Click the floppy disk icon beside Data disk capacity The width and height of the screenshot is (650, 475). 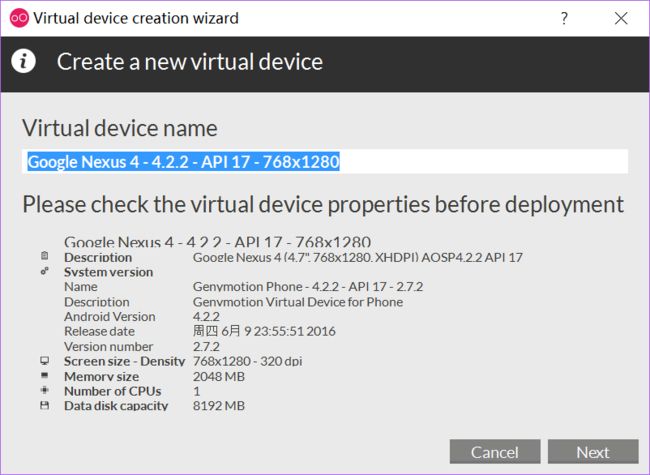[x=45, y=405]
